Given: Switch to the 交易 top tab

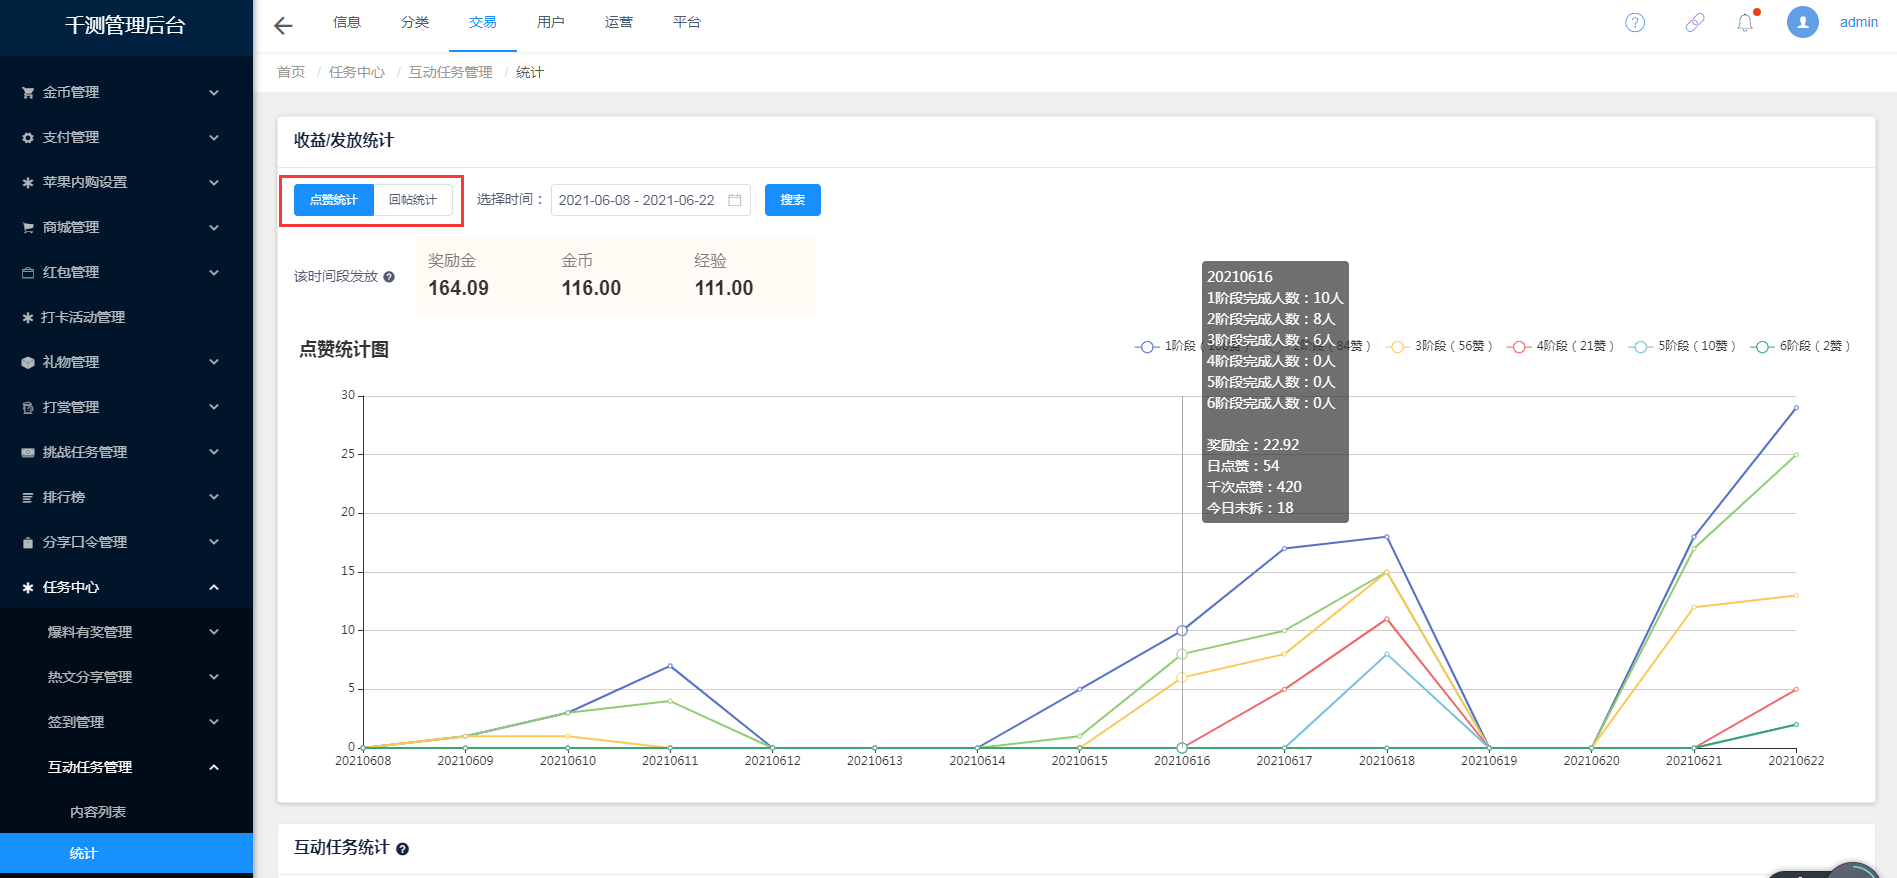Looking at the screenshot, I should pos(483,22).
